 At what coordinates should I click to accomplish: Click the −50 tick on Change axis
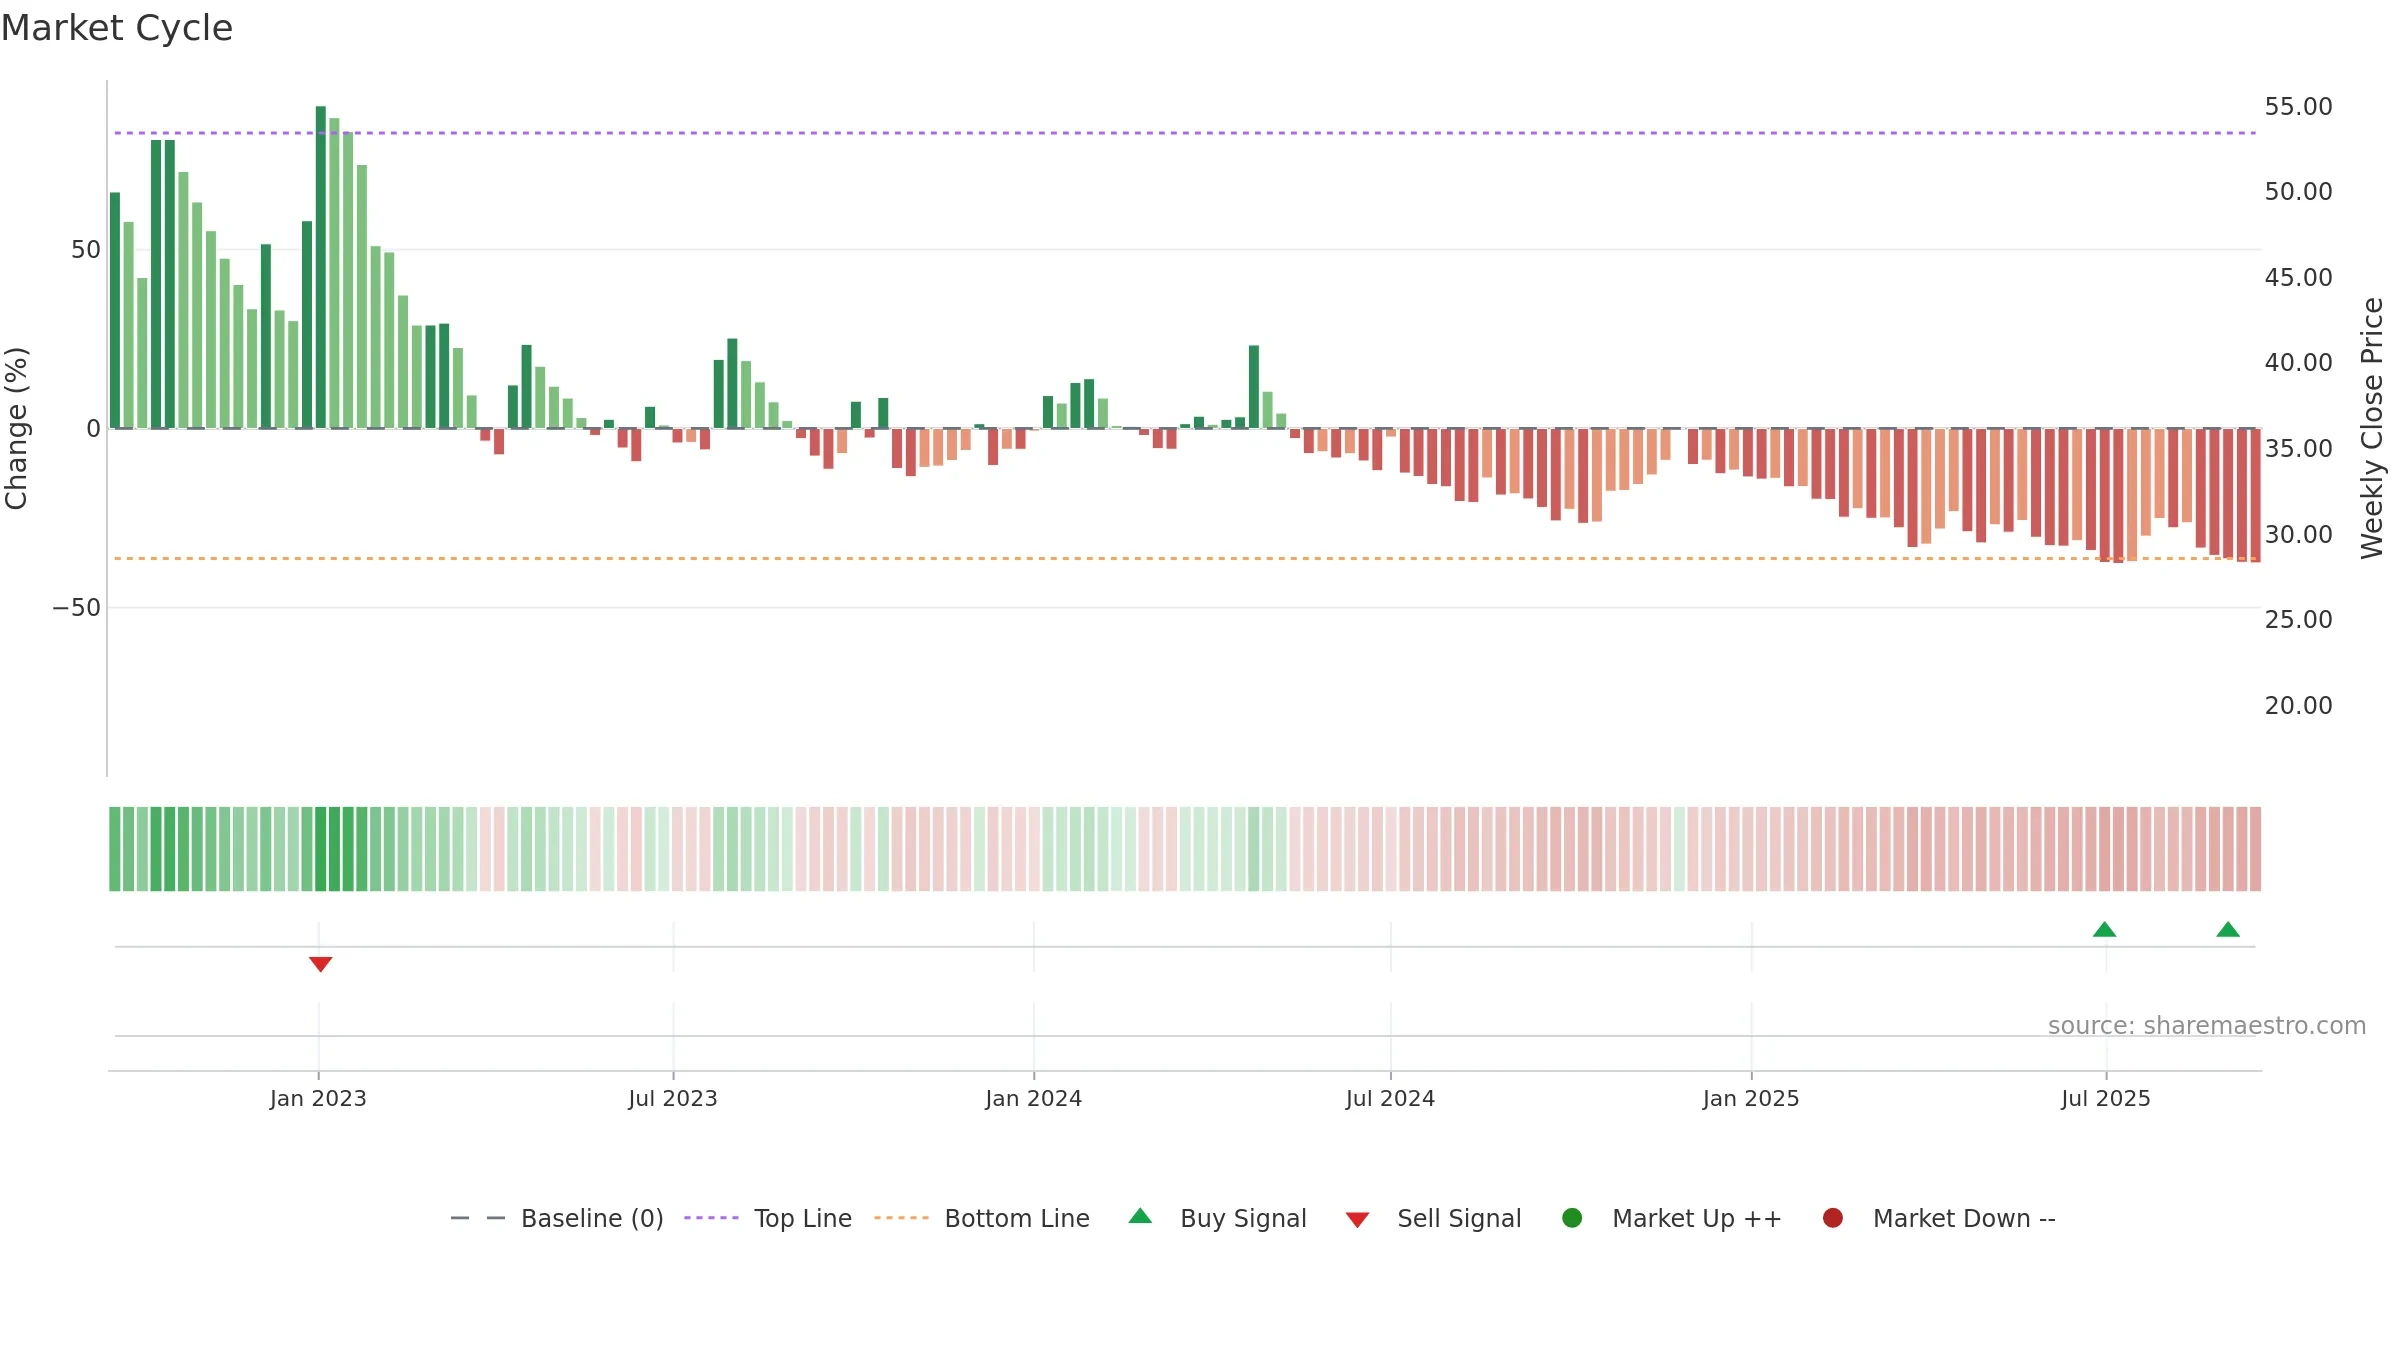click(77, 608)
